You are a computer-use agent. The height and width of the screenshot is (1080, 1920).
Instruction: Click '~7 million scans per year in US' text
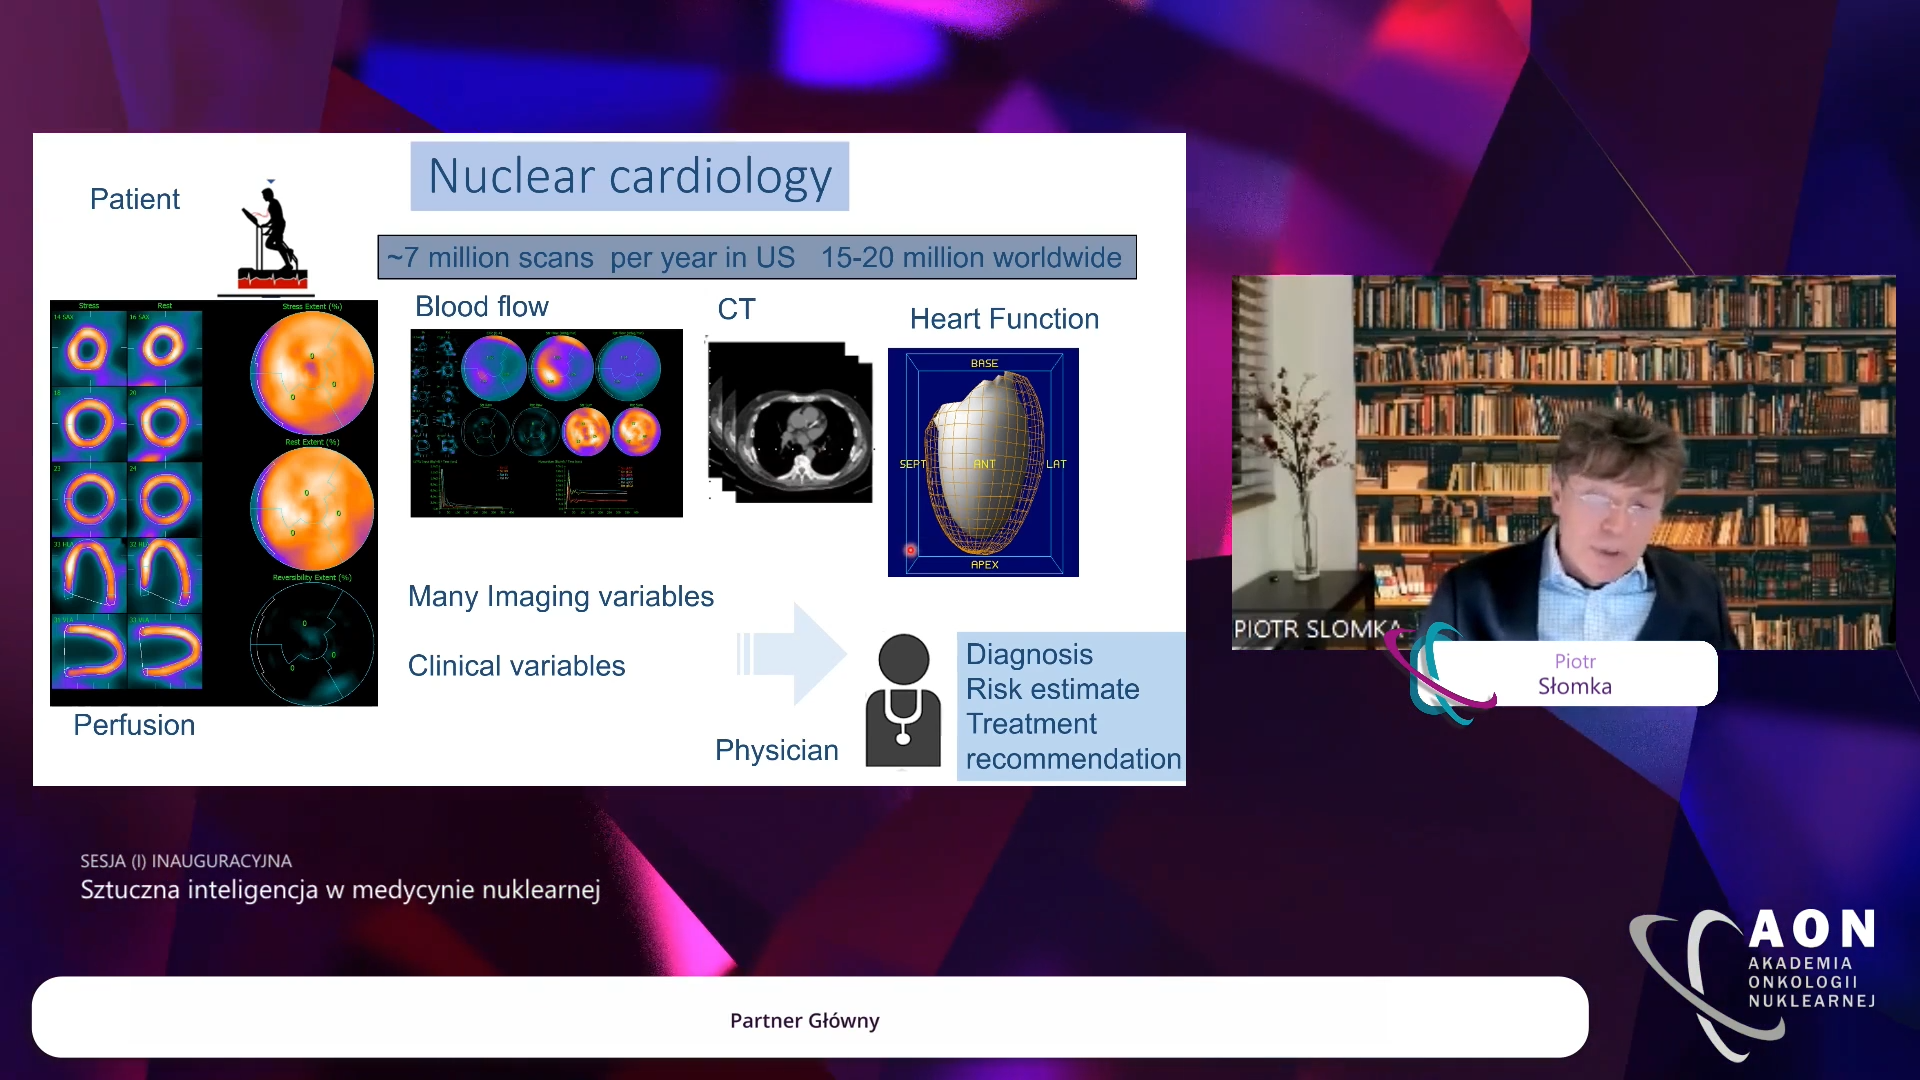591,258
